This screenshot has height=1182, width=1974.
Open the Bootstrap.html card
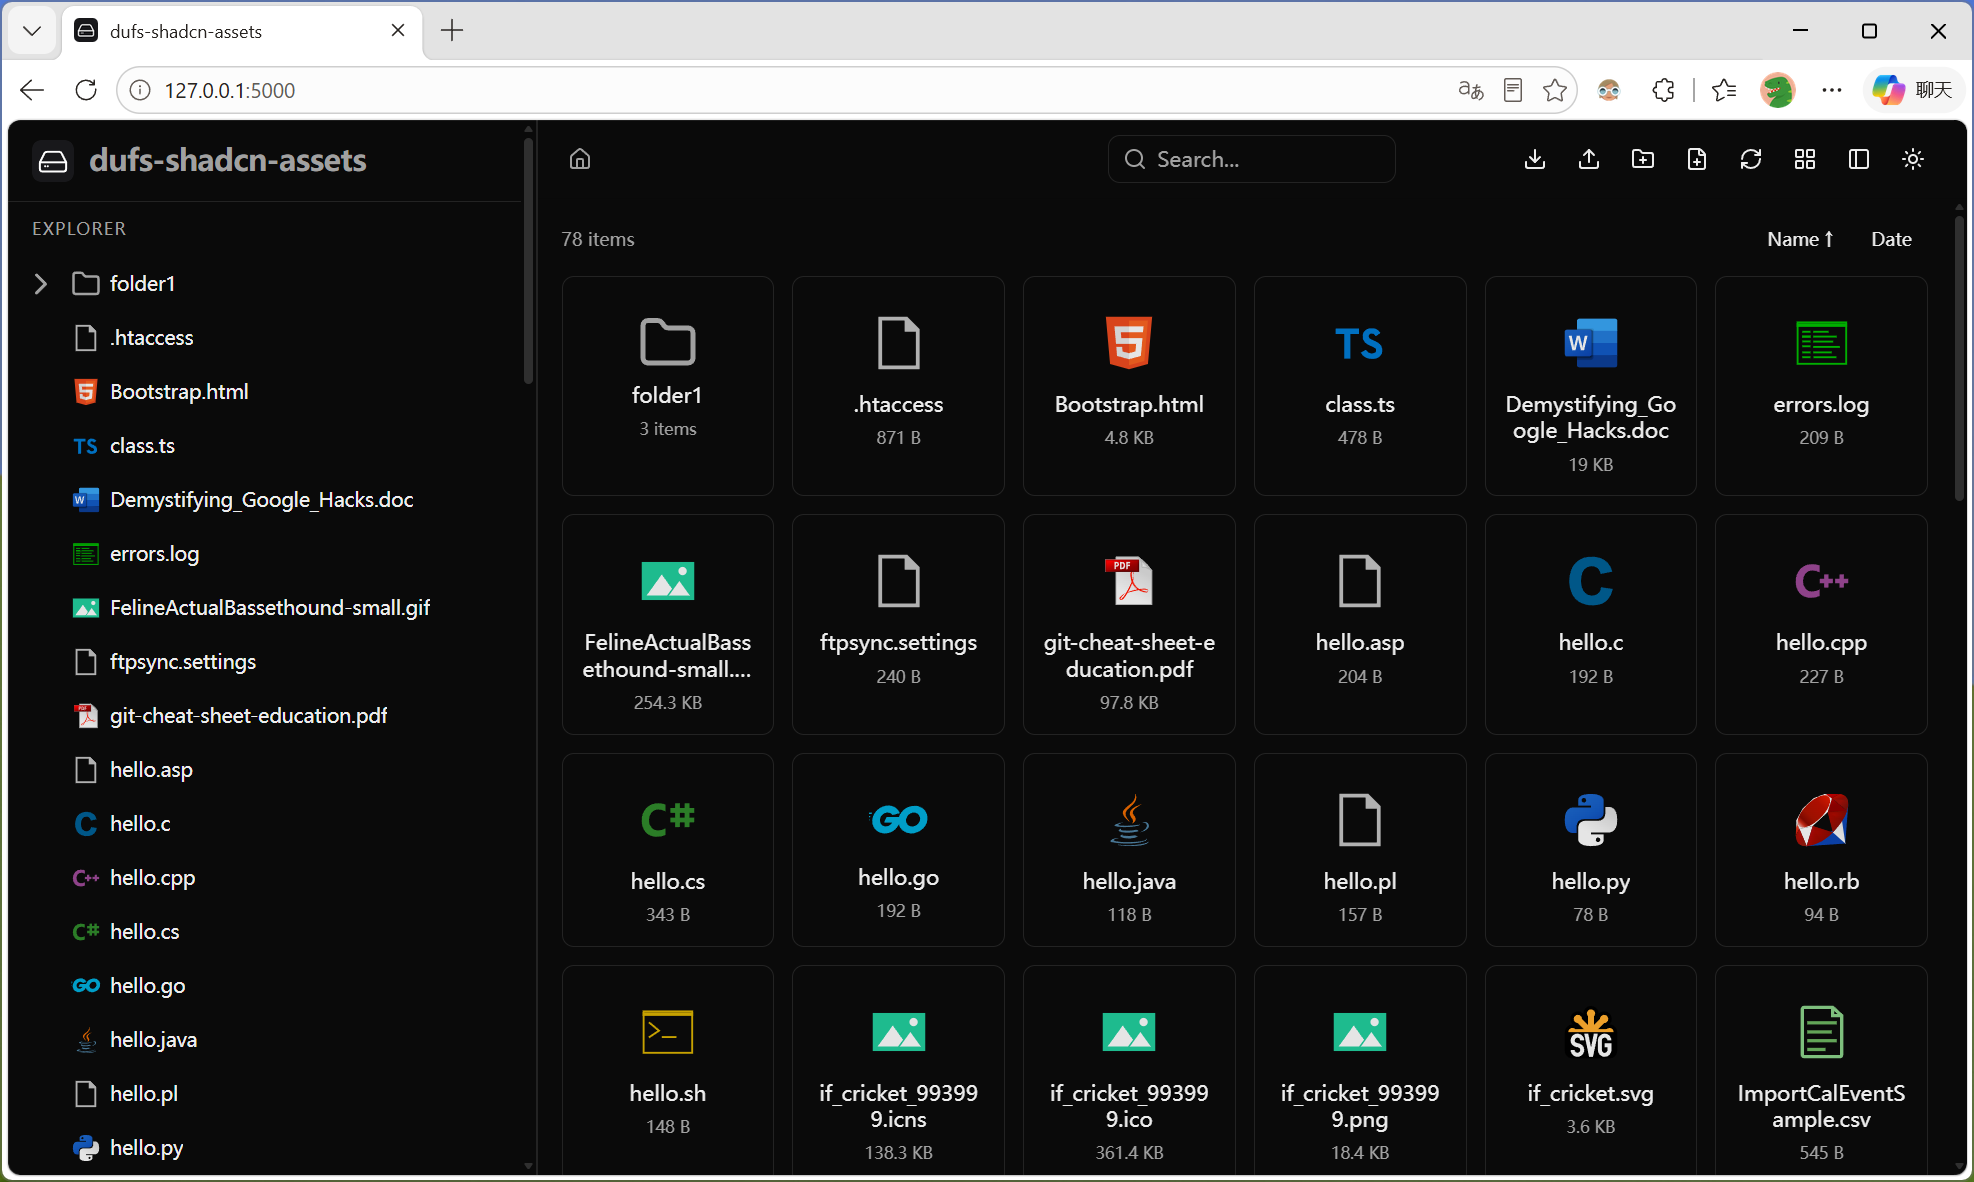(x=1129, y=386)
